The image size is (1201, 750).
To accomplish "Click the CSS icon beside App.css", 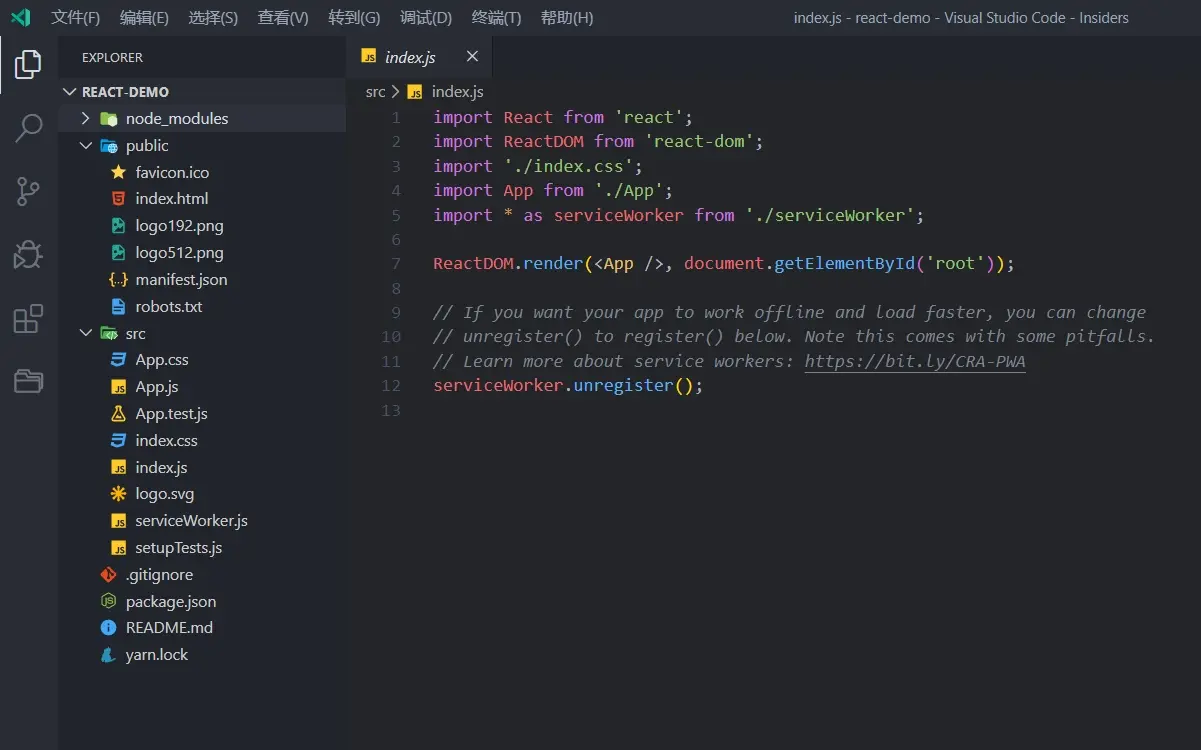I will (118, 360).
